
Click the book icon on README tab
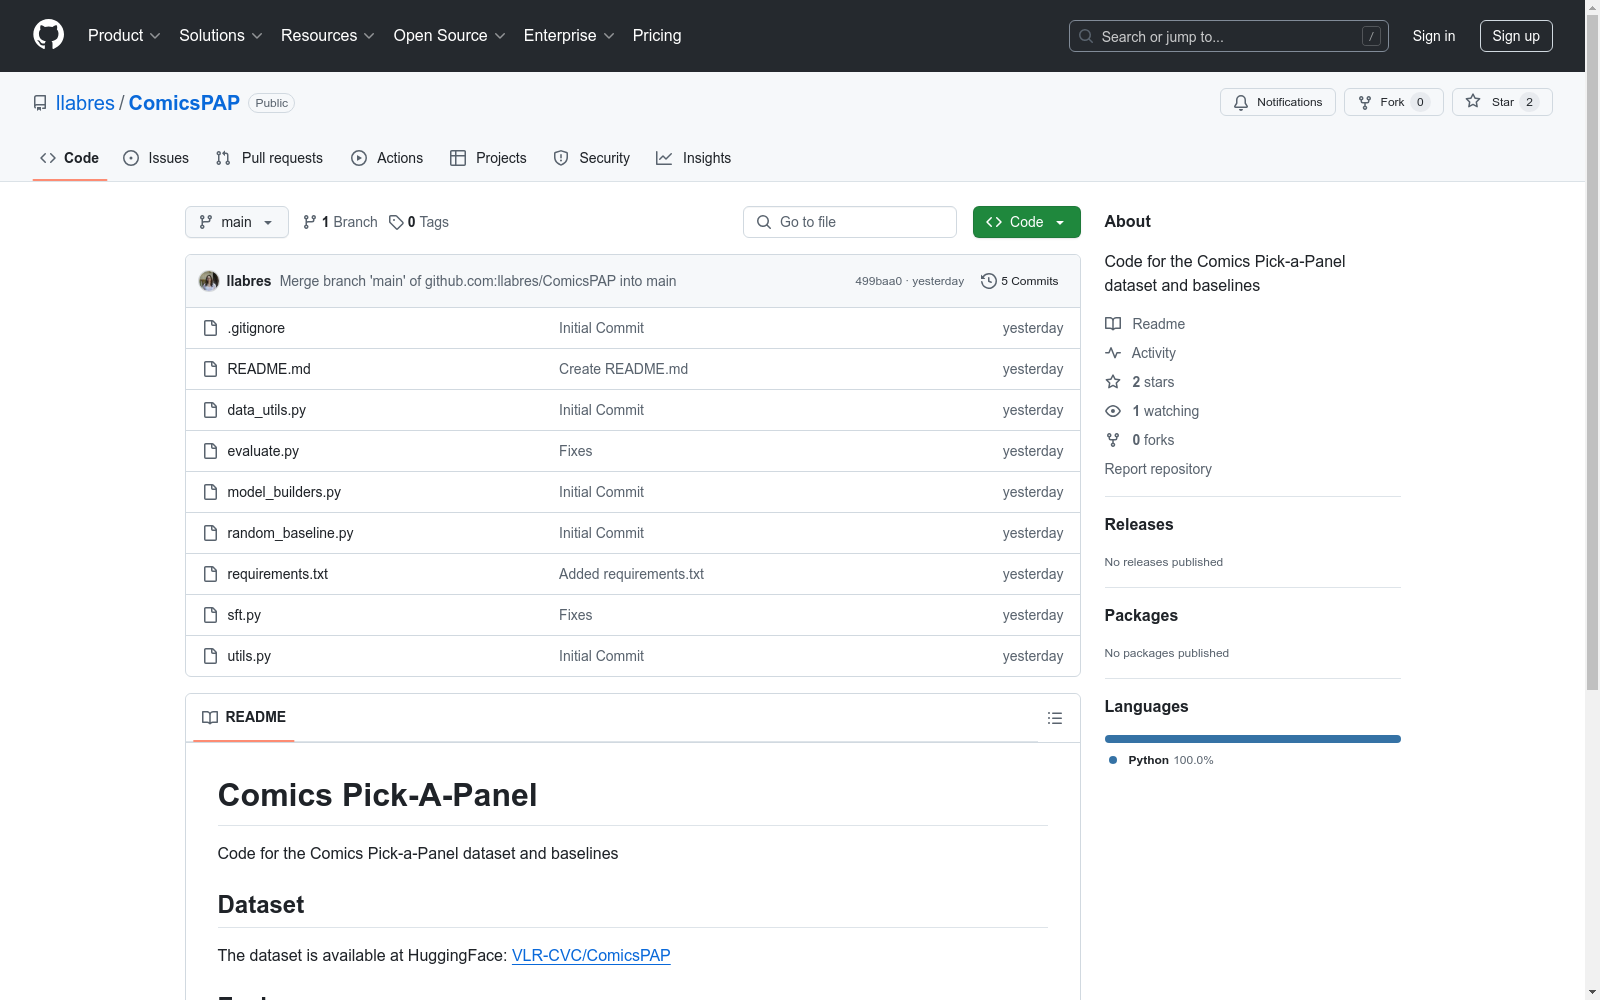pos(210,717)
